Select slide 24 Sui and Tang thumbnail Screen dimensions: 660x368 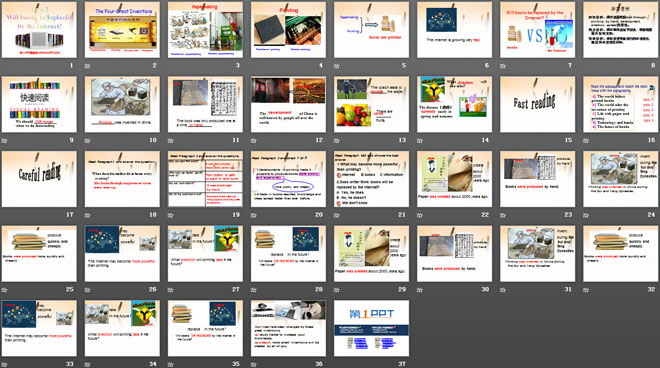coord(620,179)
